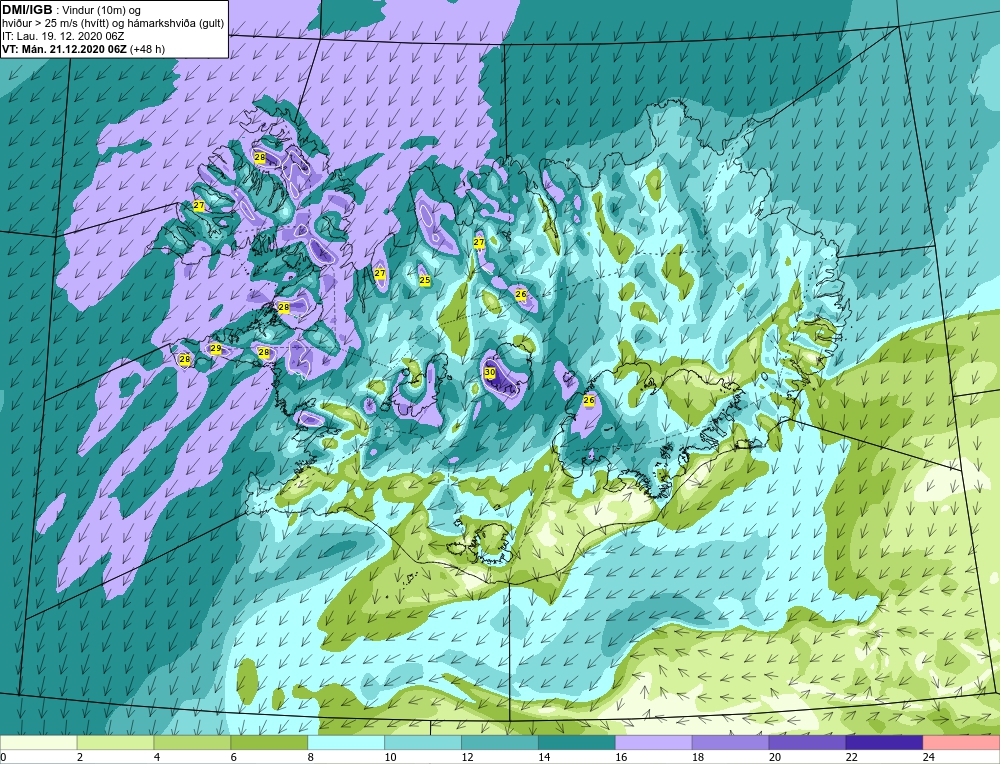Click the 18–20 m/s purple legend swatch

(x=730, y=743)
